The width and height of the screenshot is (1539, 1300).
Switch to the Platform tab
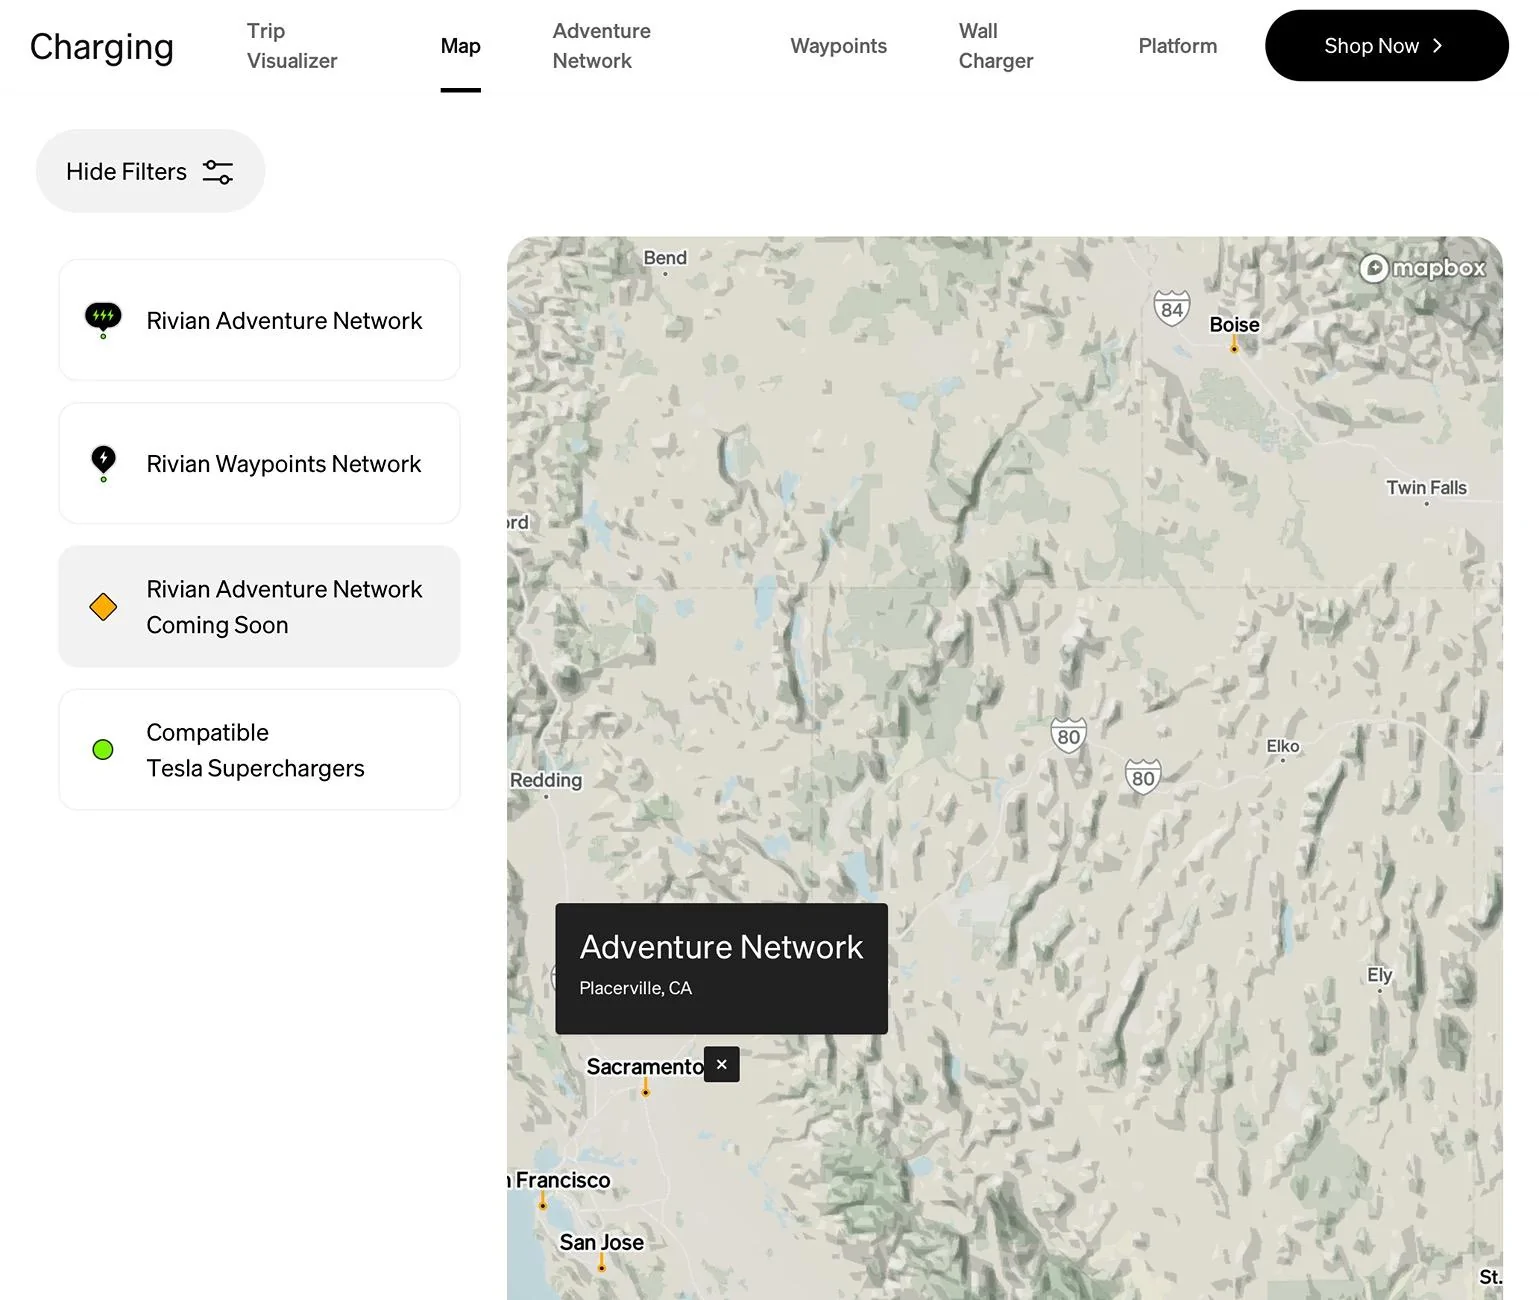[1178, 46]
